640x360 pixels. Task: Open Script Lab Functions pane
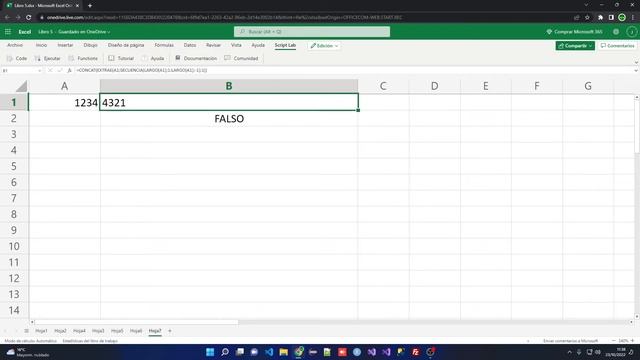click(x=83, y=58)
